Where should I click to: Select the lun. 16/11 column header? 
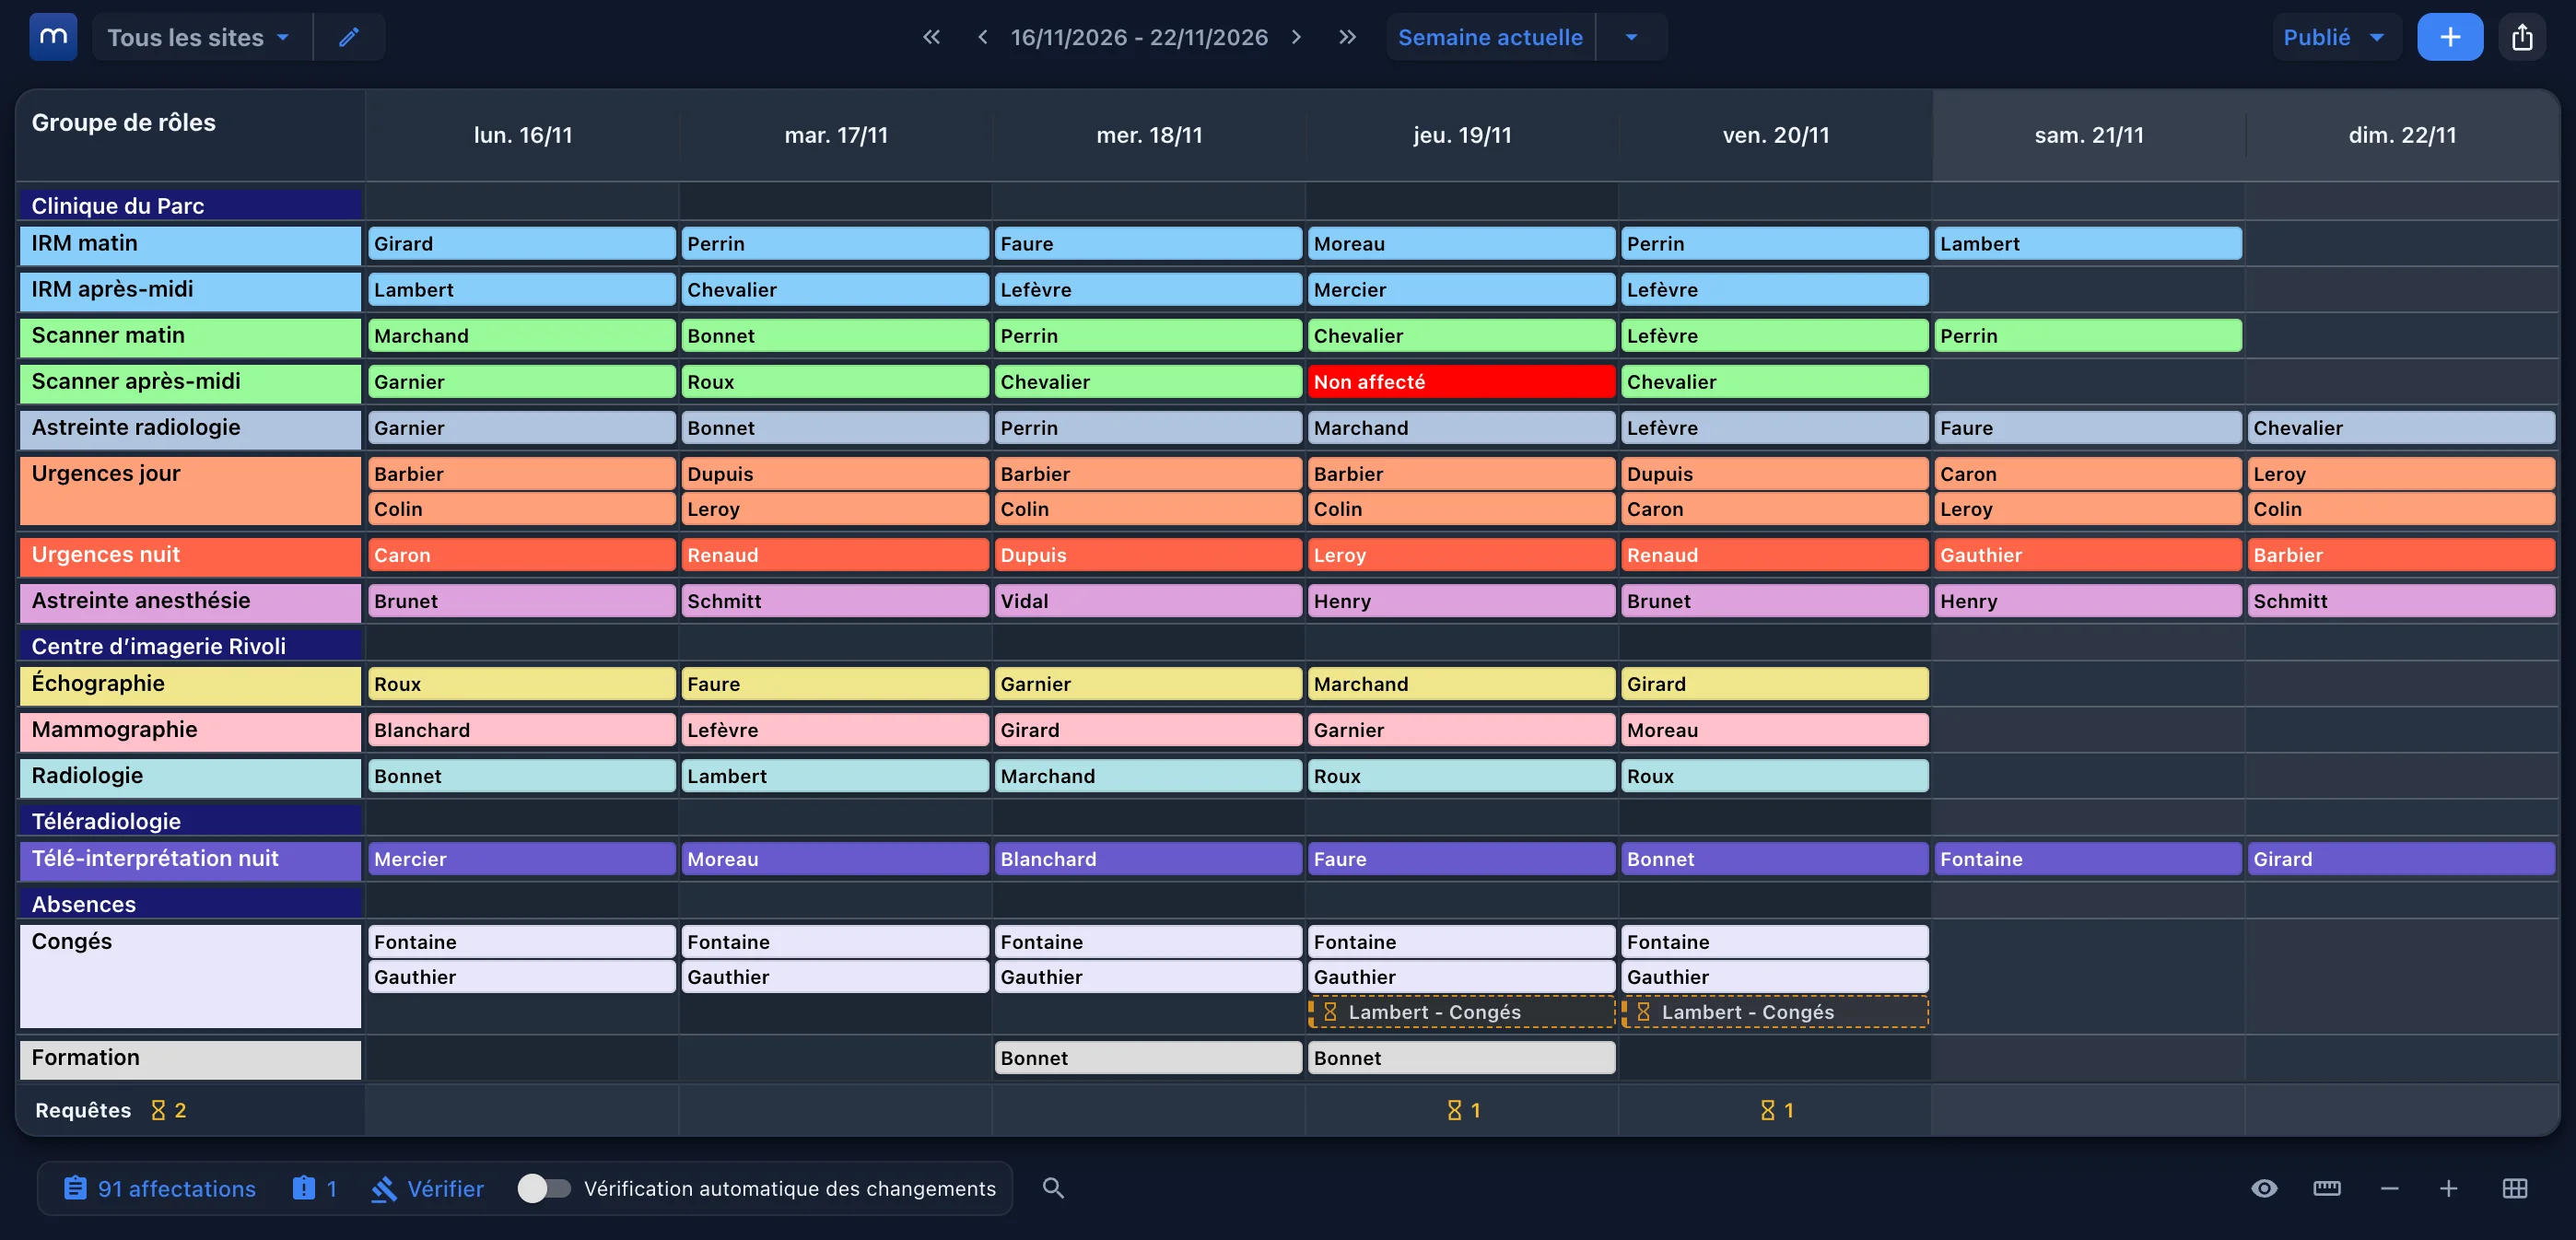[x=522, y=135]
